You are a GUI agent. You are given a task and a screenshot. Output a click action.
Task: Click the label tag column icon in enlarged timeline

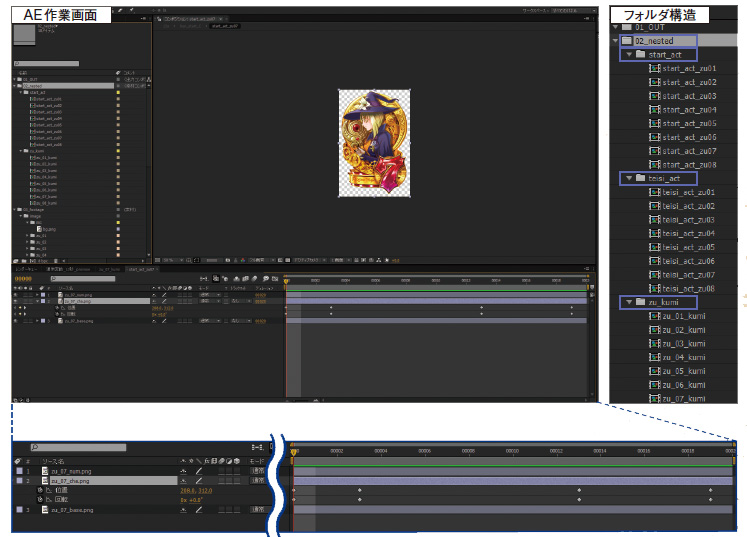[x=18, y=461]
